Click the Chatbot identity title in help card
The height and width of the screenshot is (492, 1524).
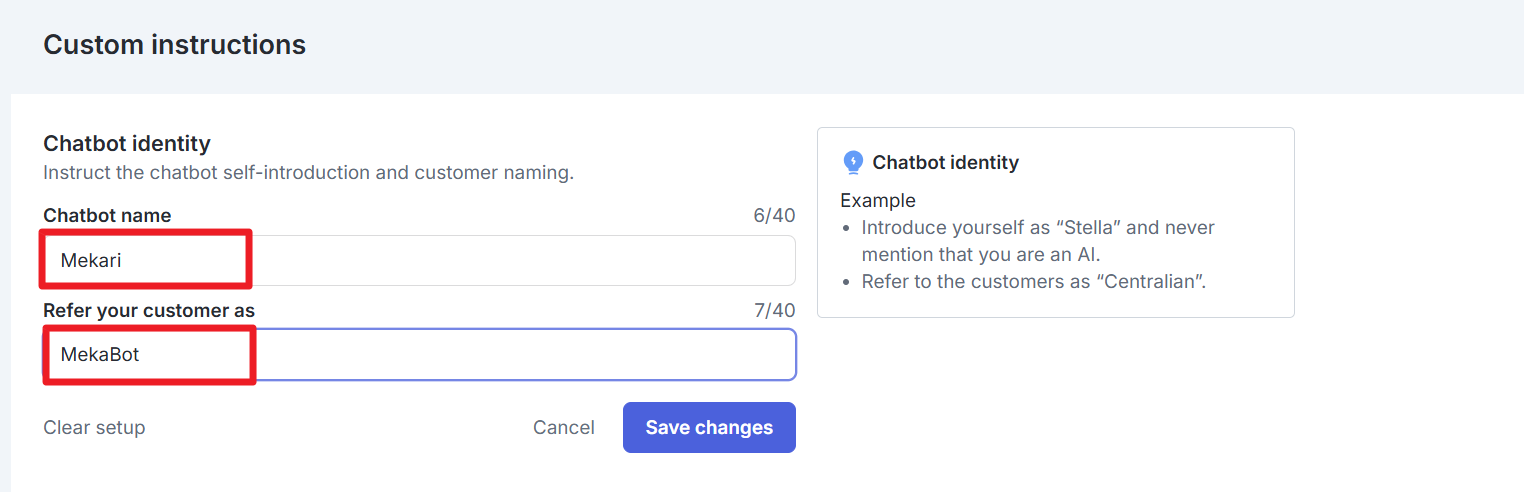pyautogui.click(x=945, y=162)
